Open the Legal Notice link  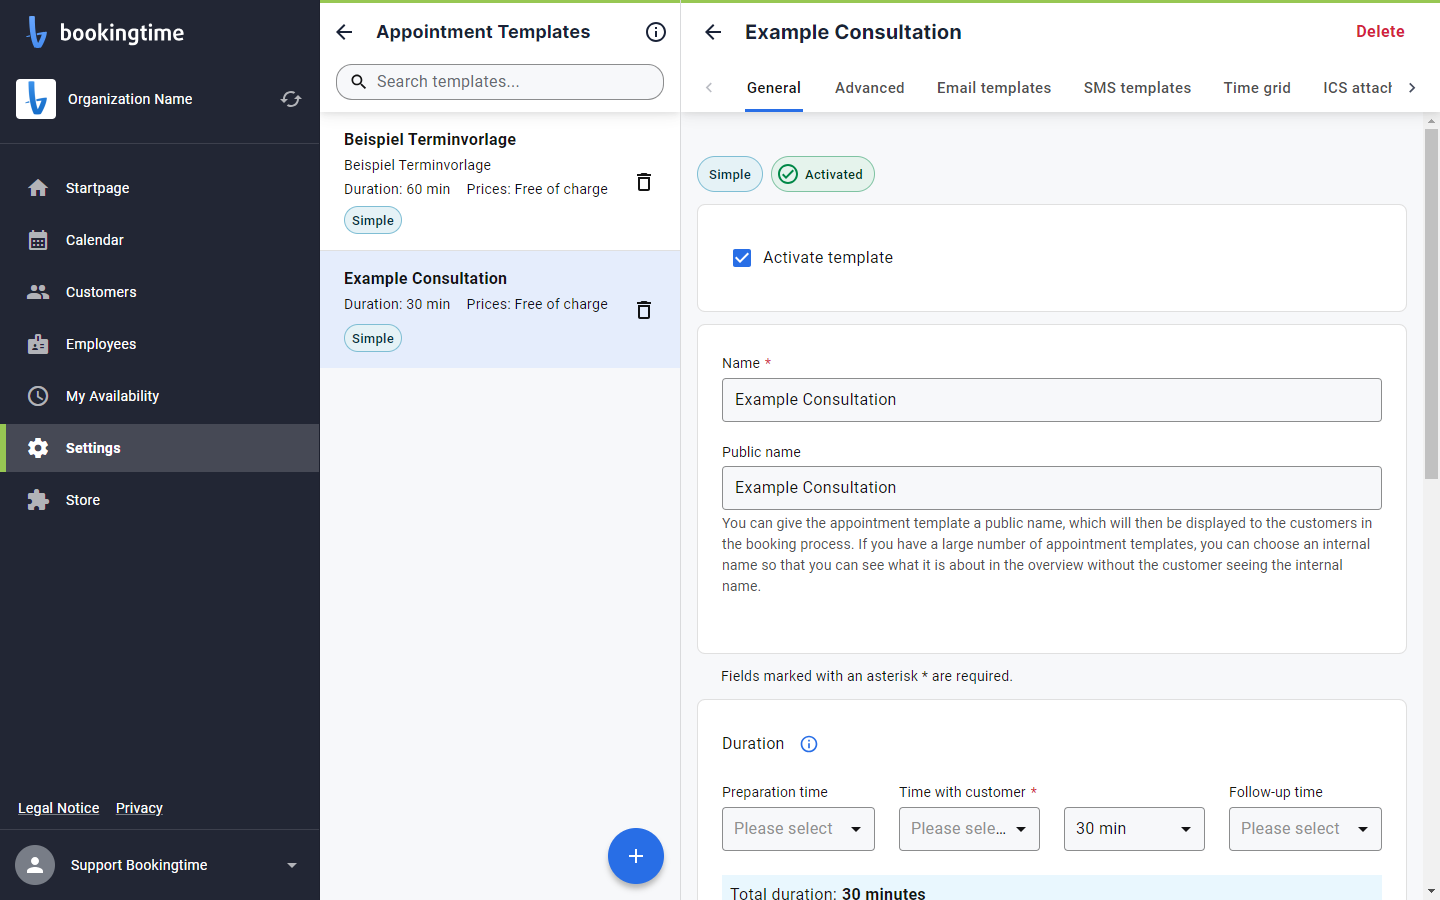click(59, 808)
